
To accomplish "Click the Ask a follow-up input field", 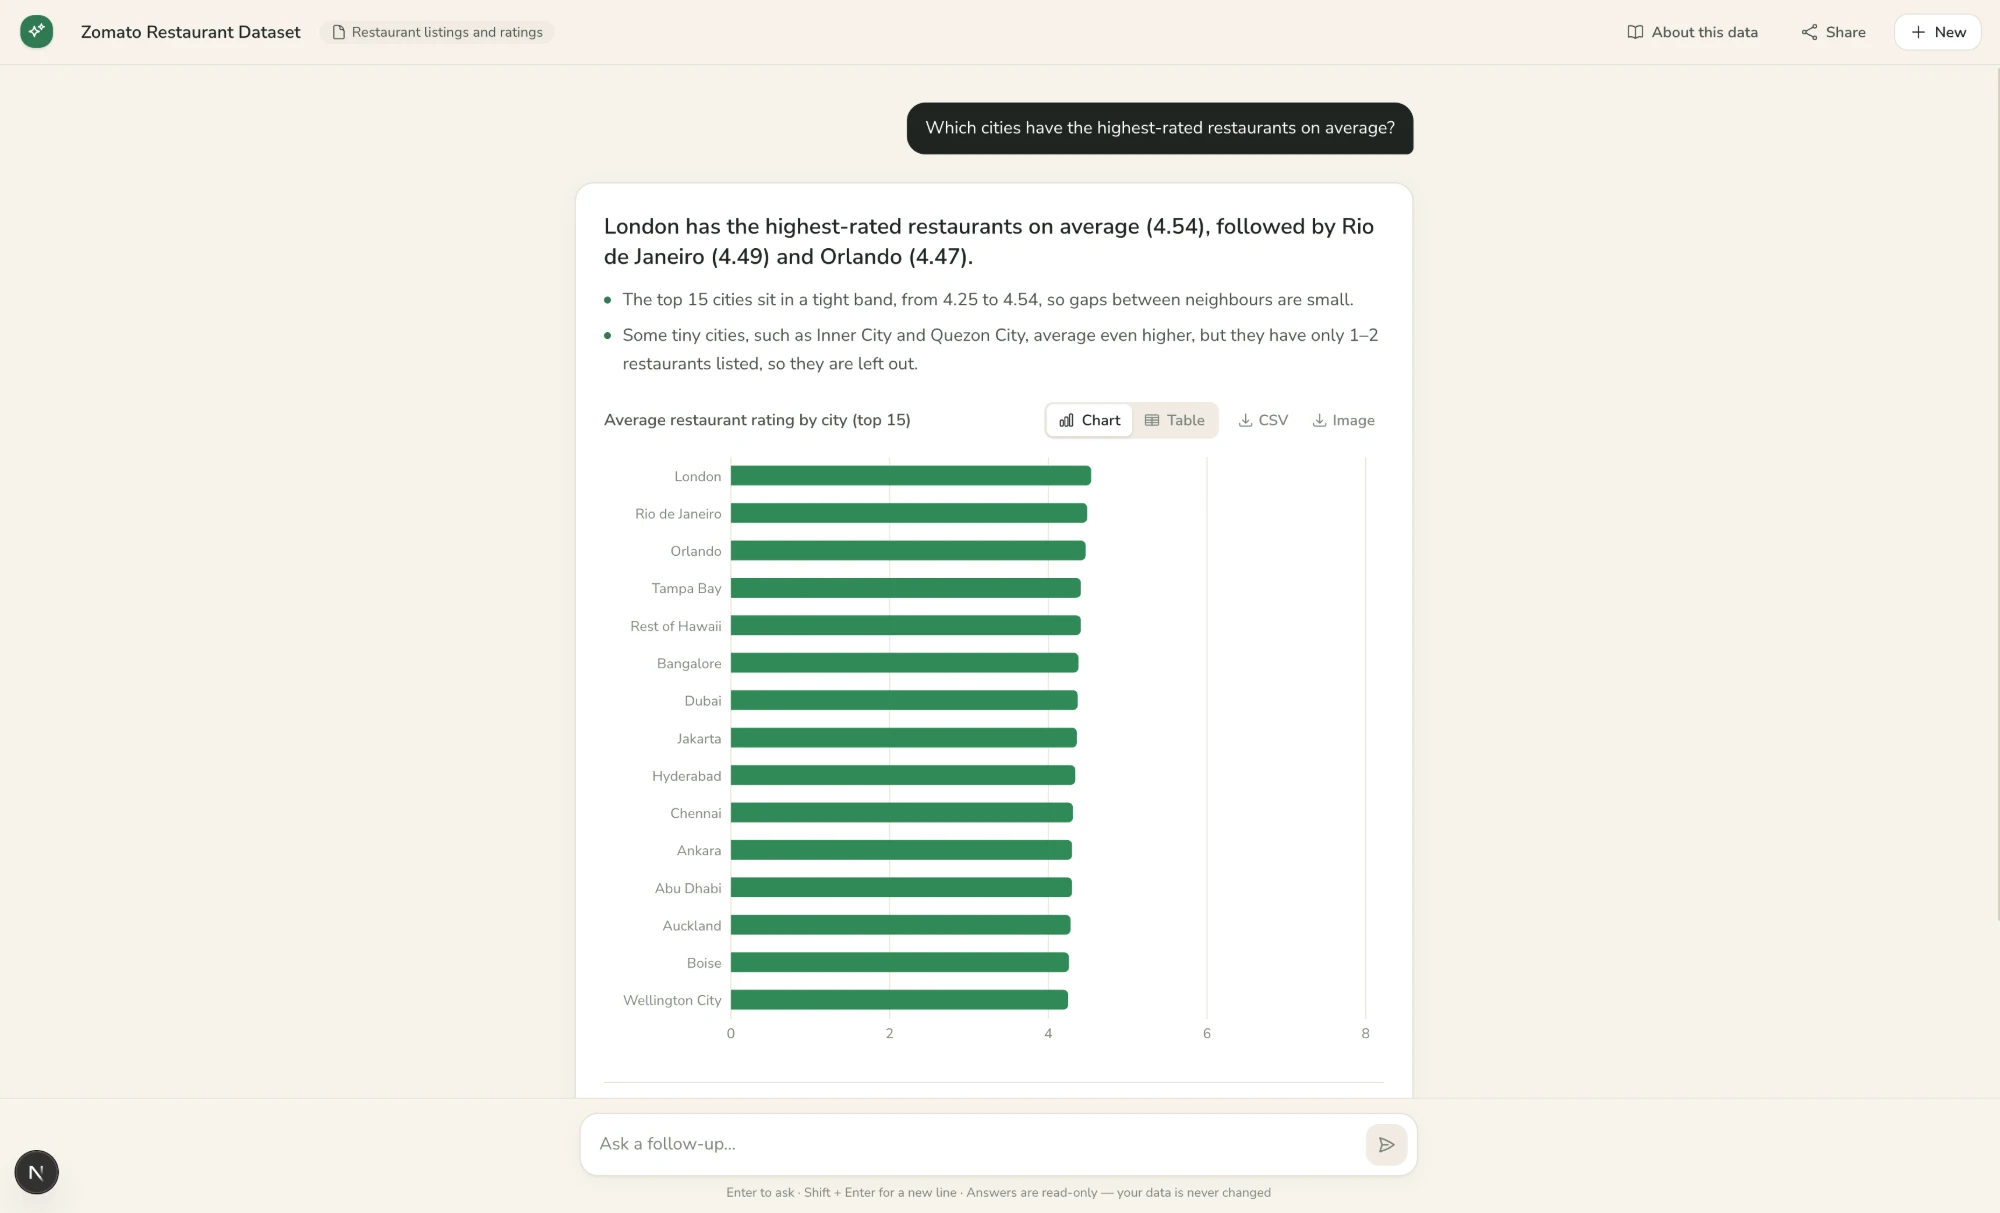I will [x=972, y=1144].
